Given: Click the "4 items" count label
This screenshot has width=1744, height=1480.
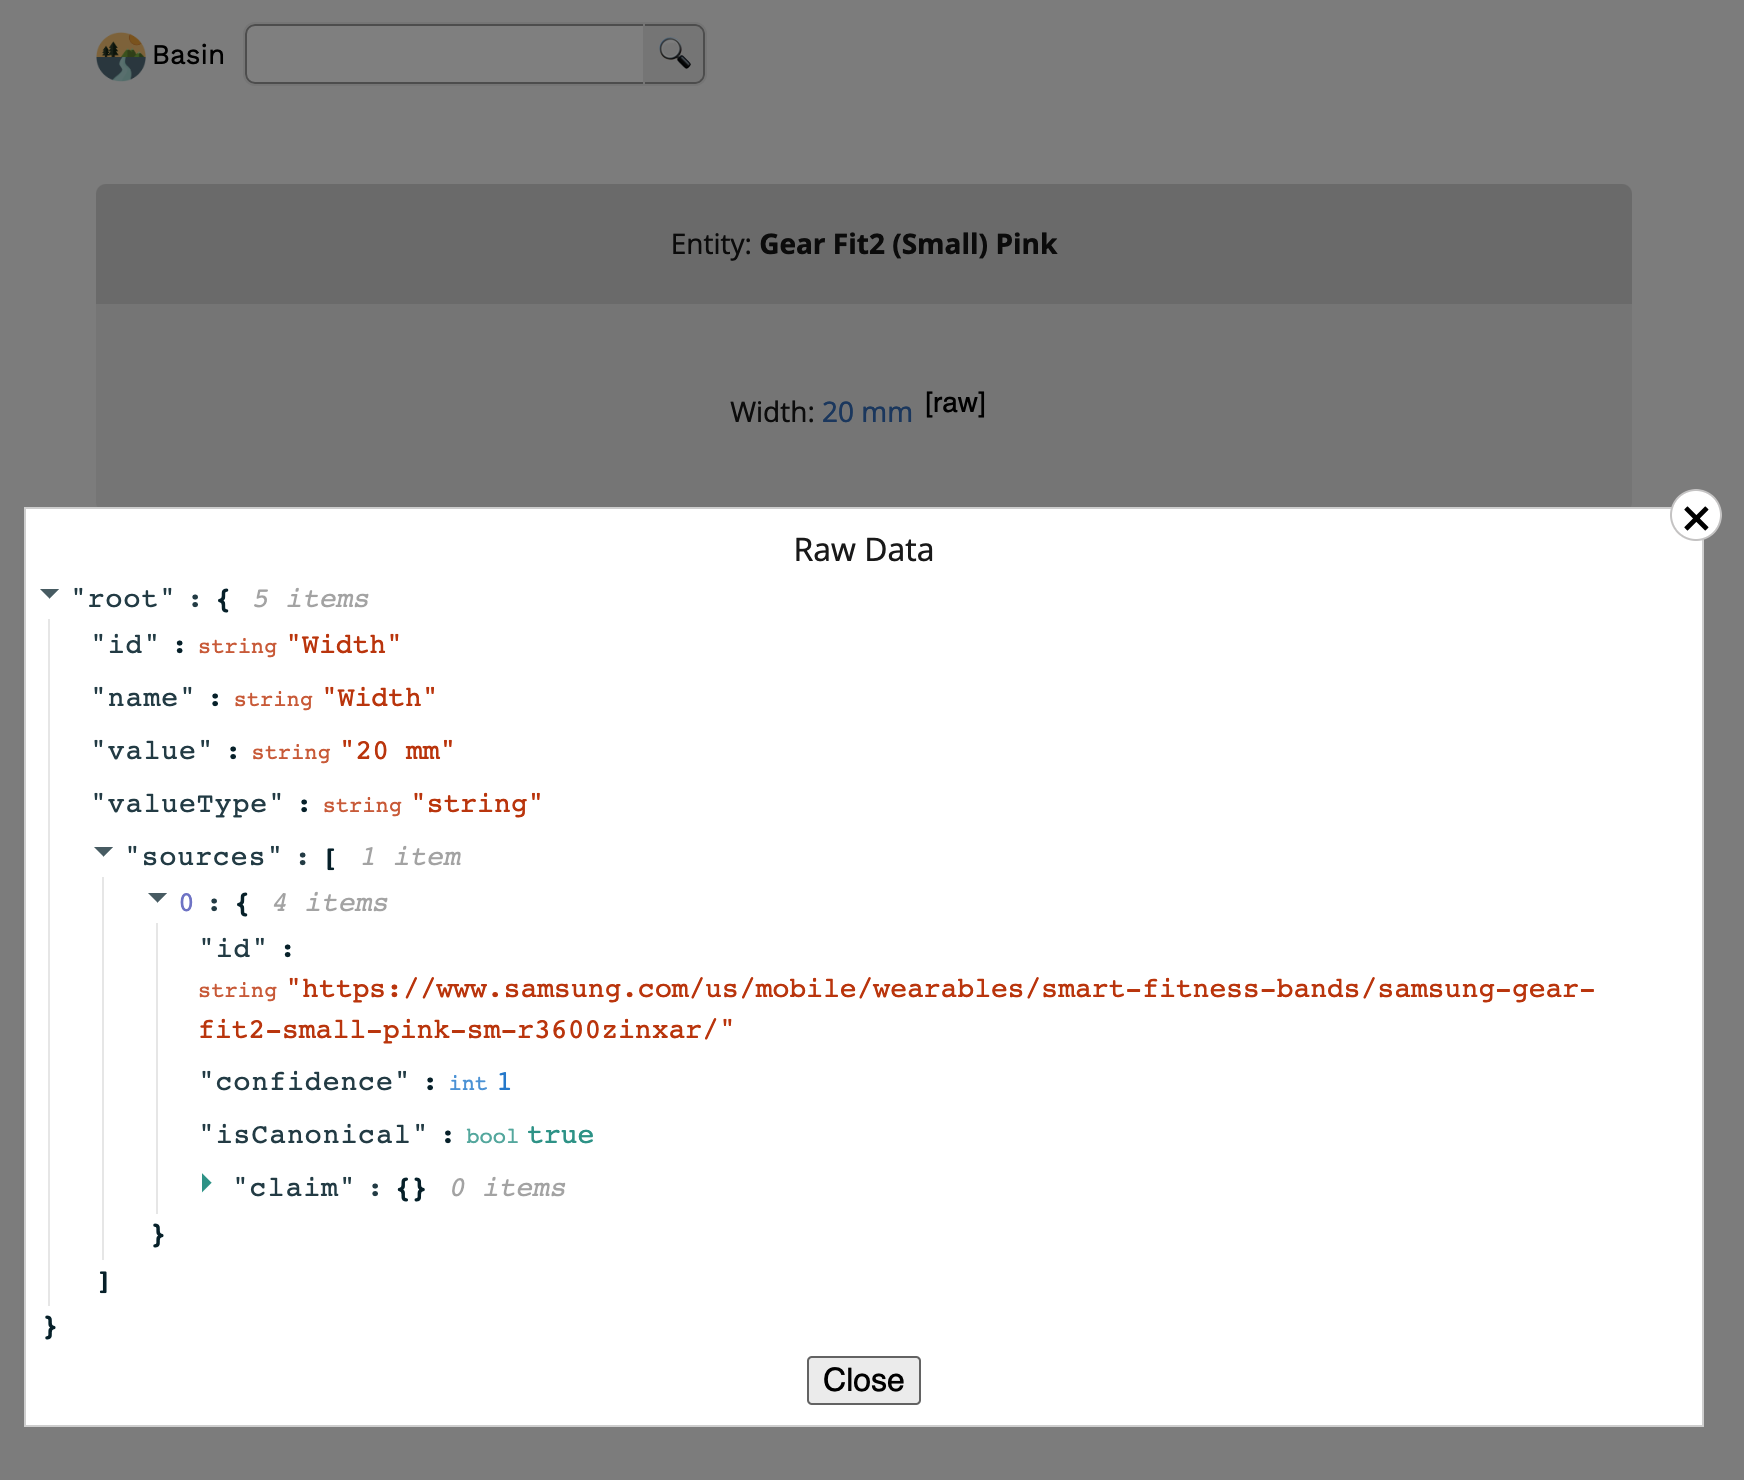Looking at the screenshot, I should pos(330,903).
